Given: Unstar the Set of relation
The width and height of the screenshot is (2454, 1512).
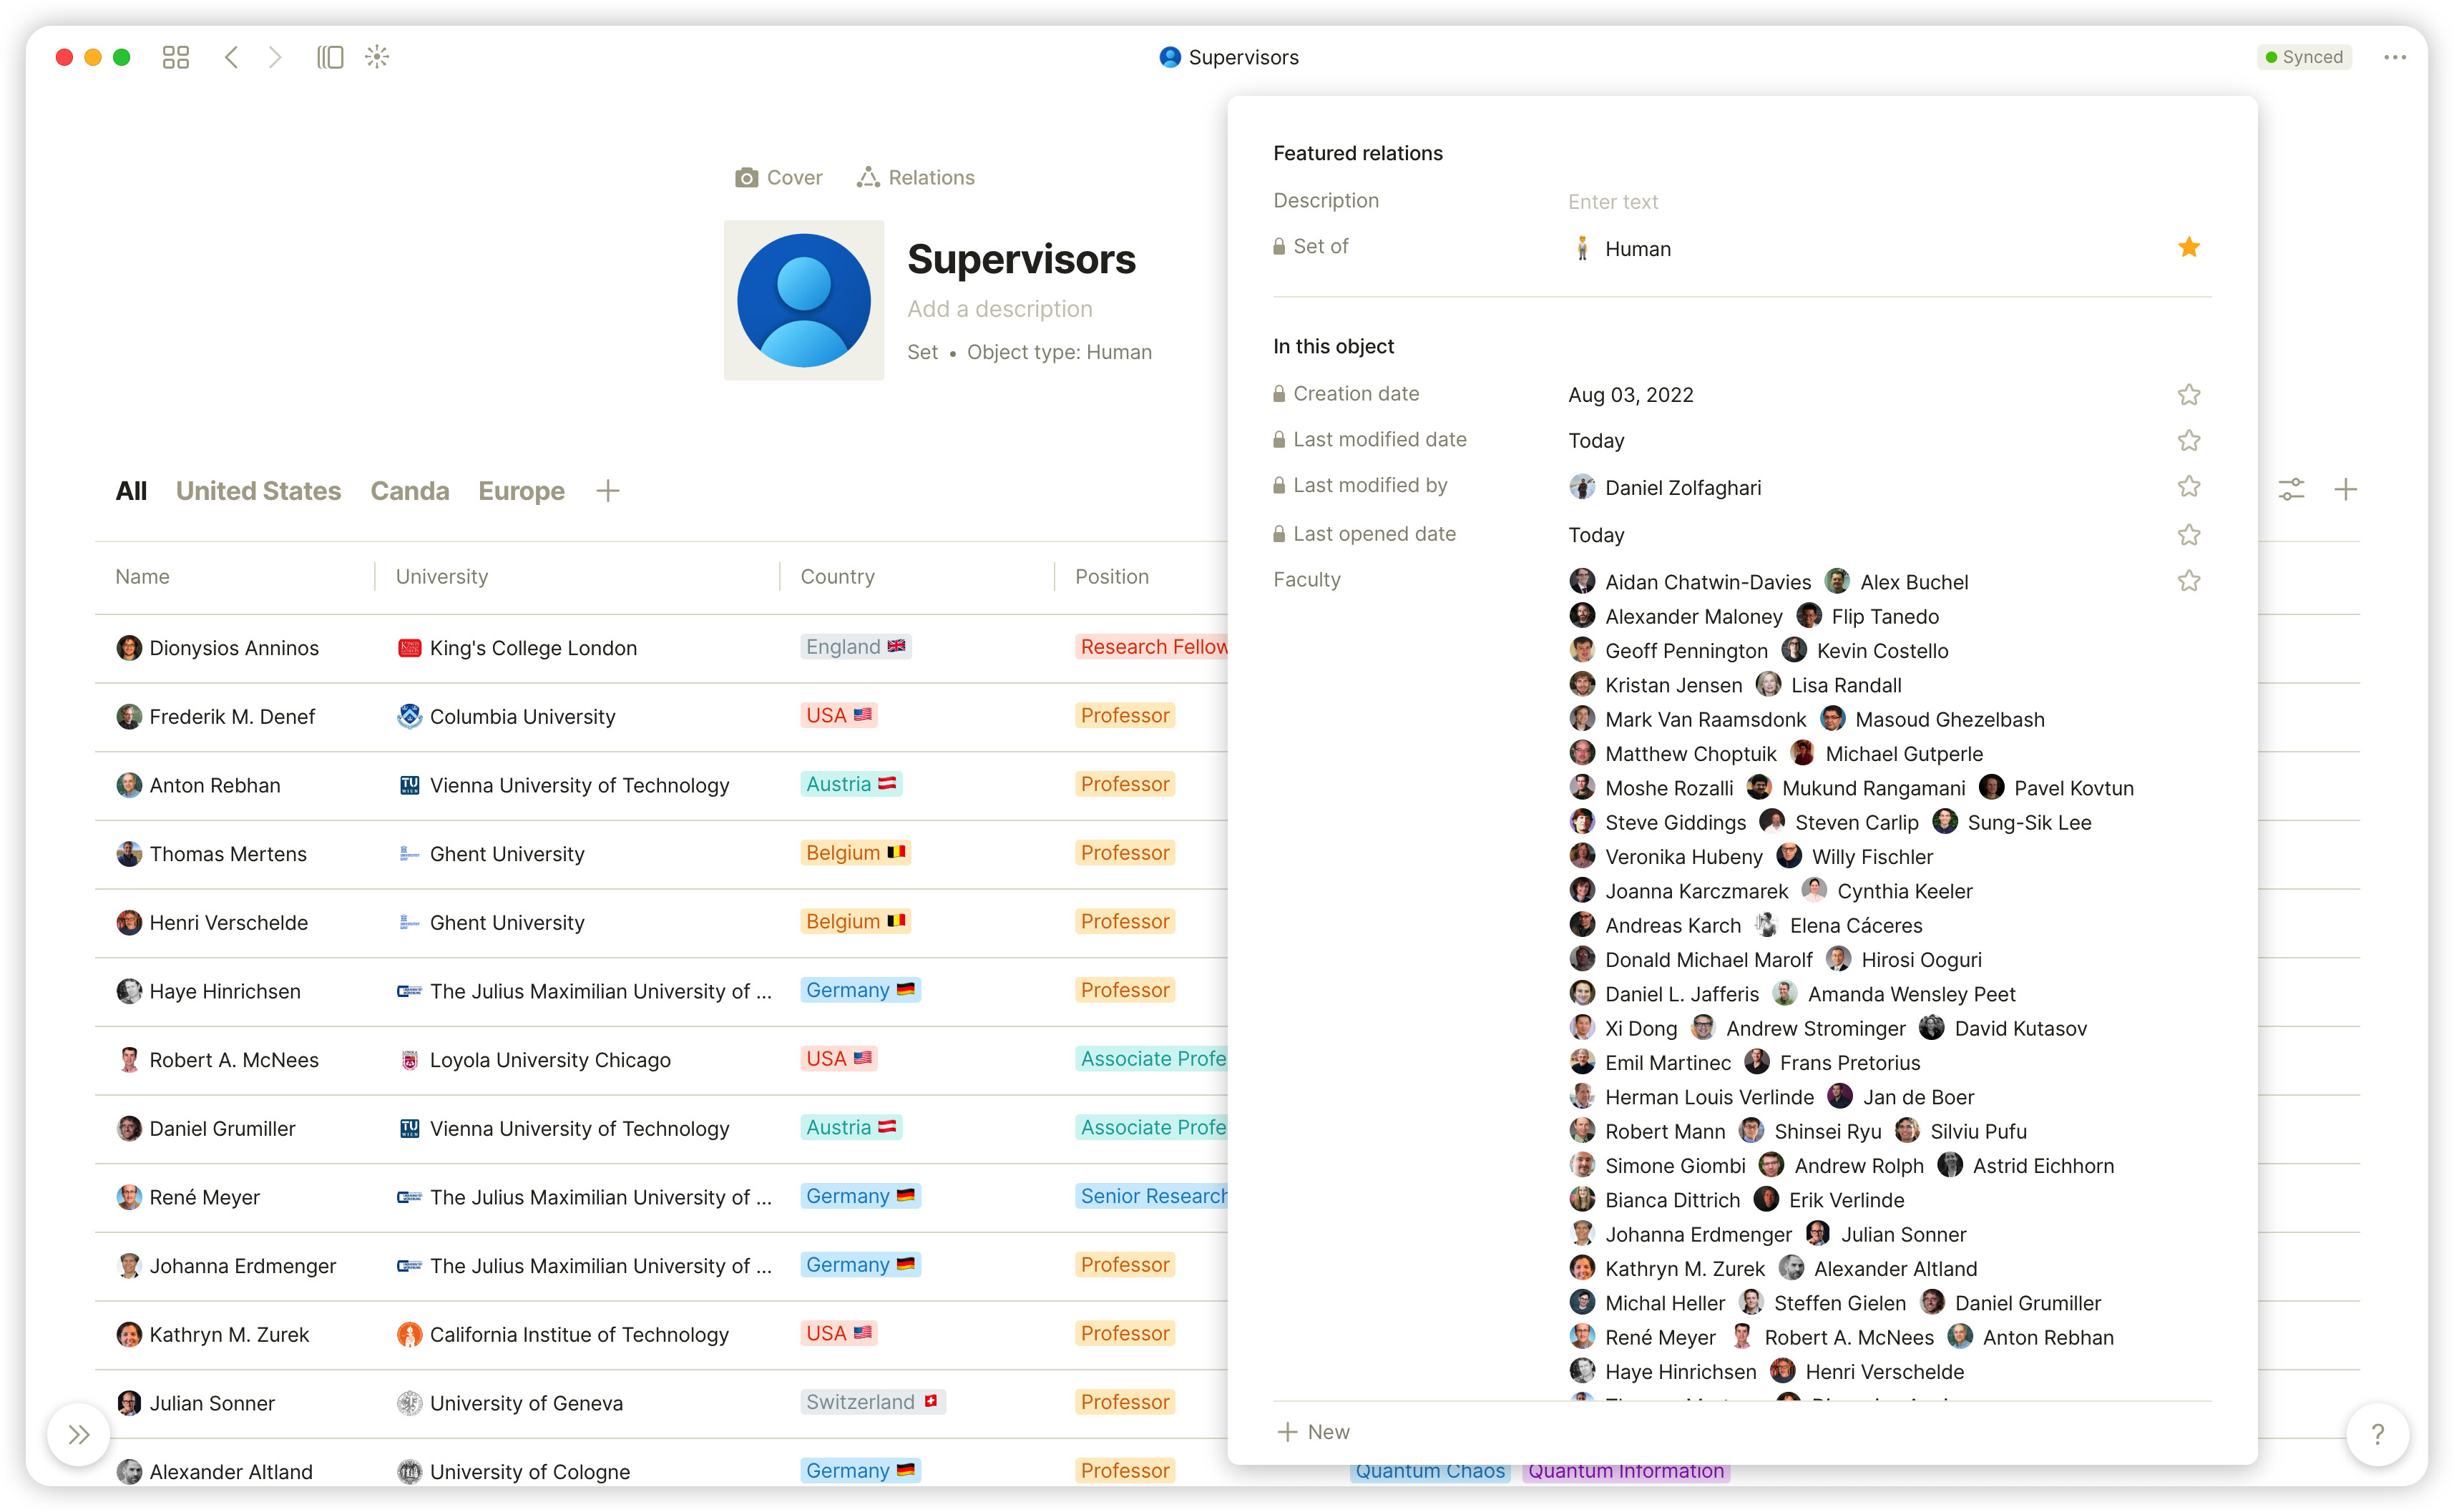Looking at the screenshot, I should pyautogui.click(x=2189, y=247).
